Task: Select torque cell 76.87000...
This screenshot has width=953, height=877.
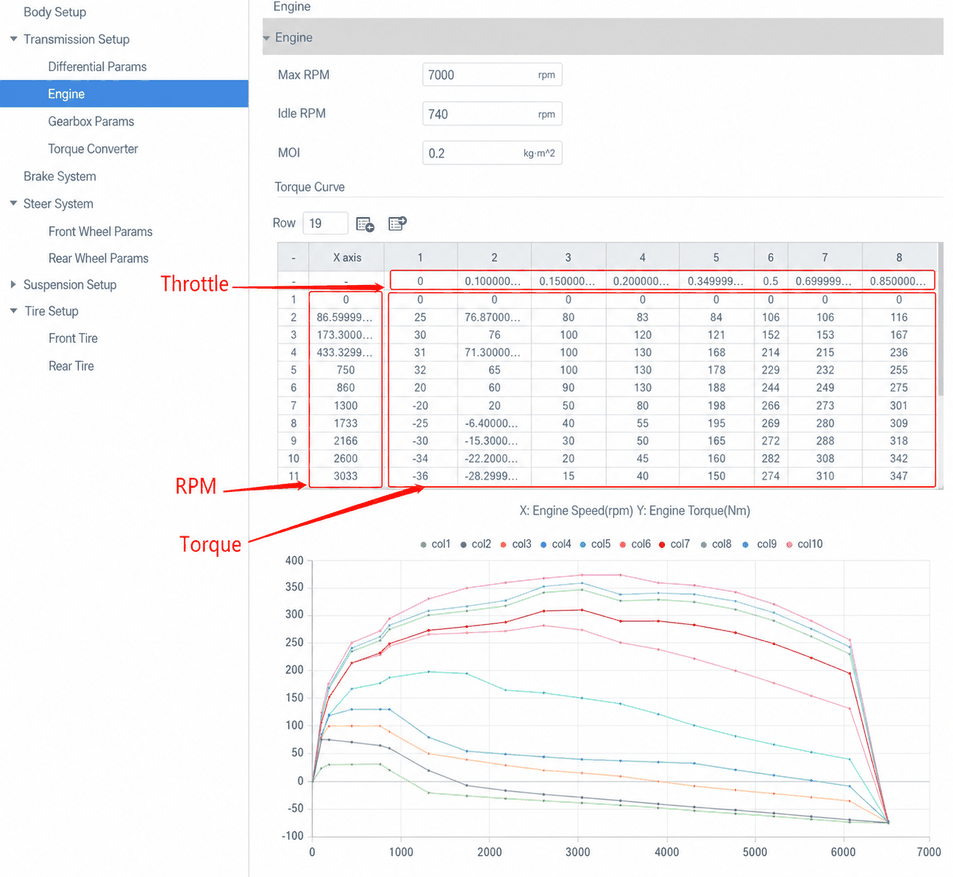Action: [x=494, y=317]
